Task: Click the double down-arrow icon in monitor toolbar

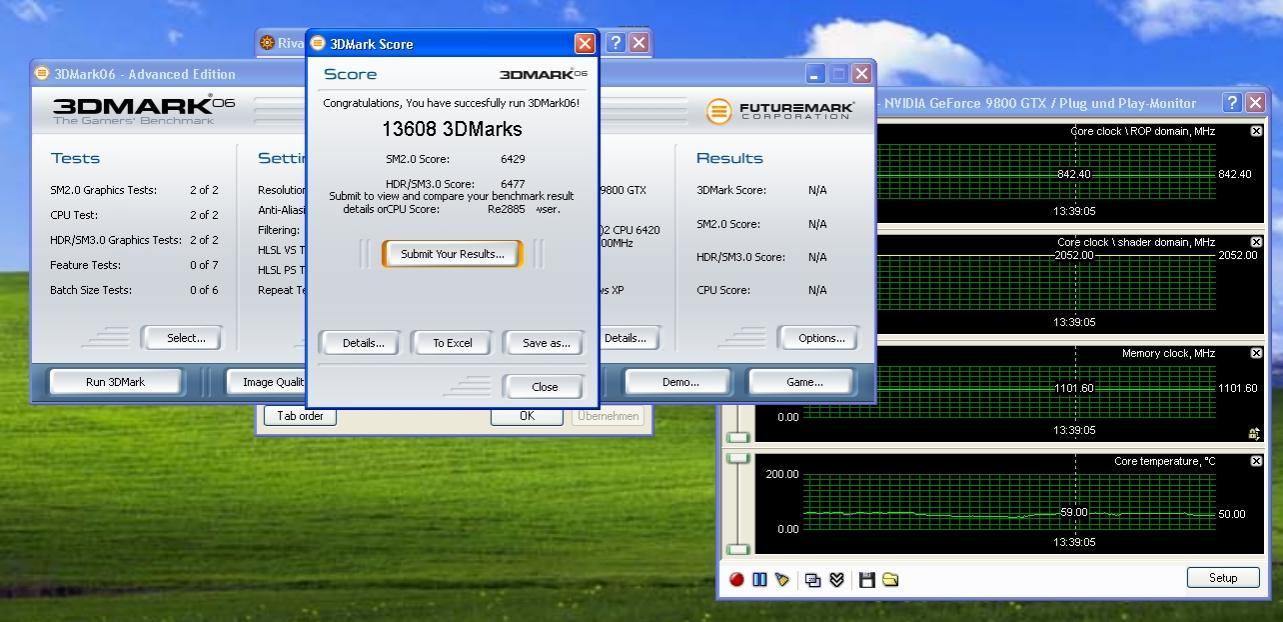Action: tap(836, 579)
